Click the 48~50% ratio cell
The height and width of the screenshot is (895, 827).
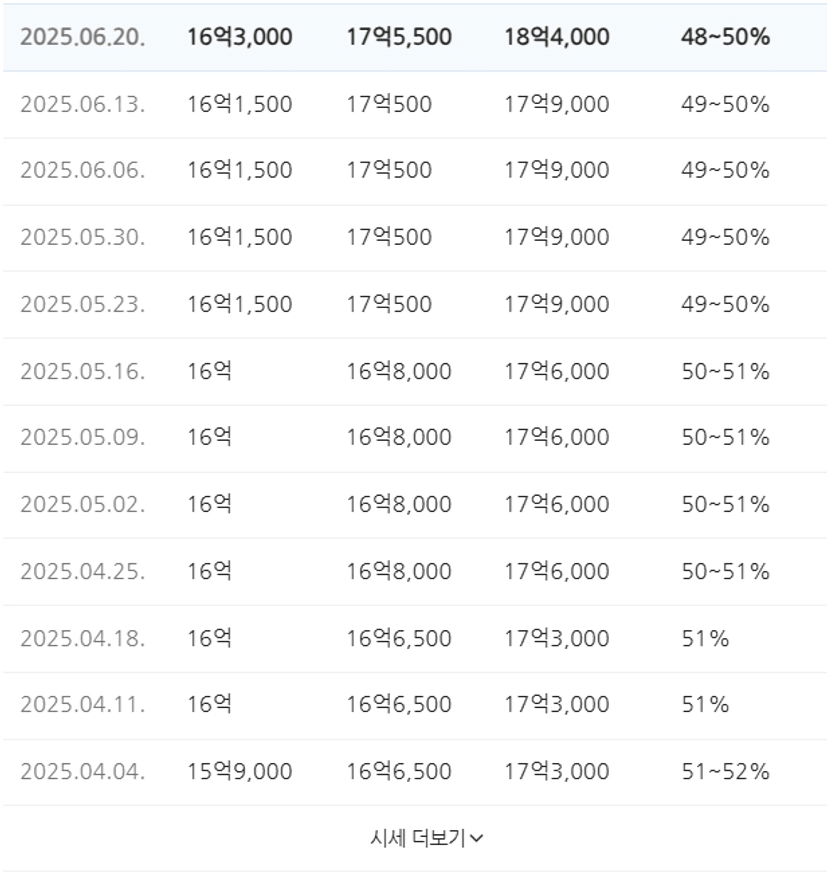725,37
